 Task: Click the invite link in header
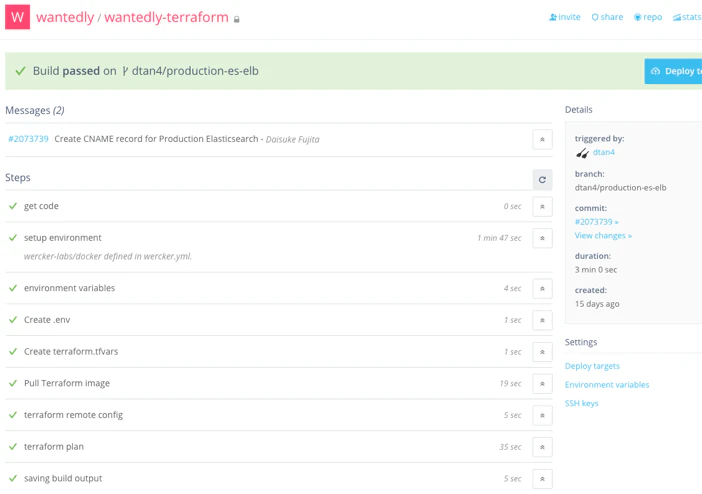pos(565,17)
